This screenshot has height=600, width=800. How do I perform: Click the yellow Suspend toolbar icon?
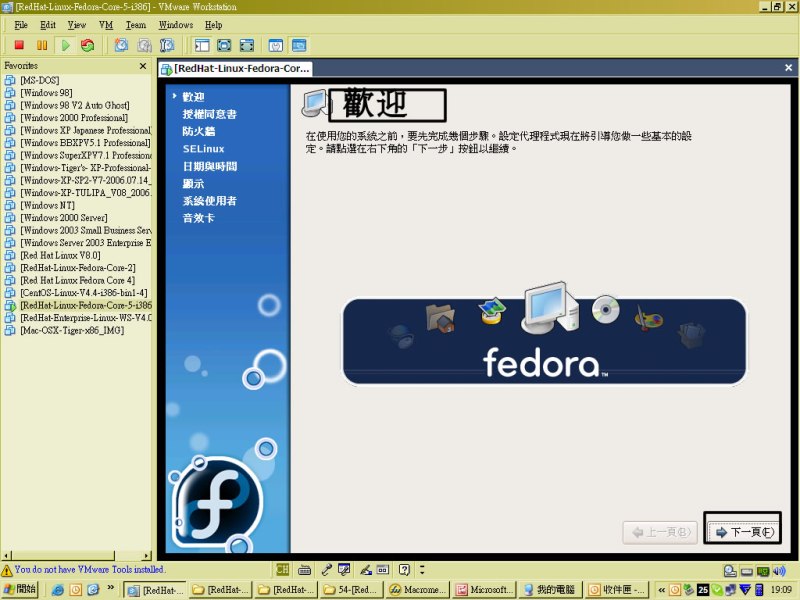(x=42, y=45)
